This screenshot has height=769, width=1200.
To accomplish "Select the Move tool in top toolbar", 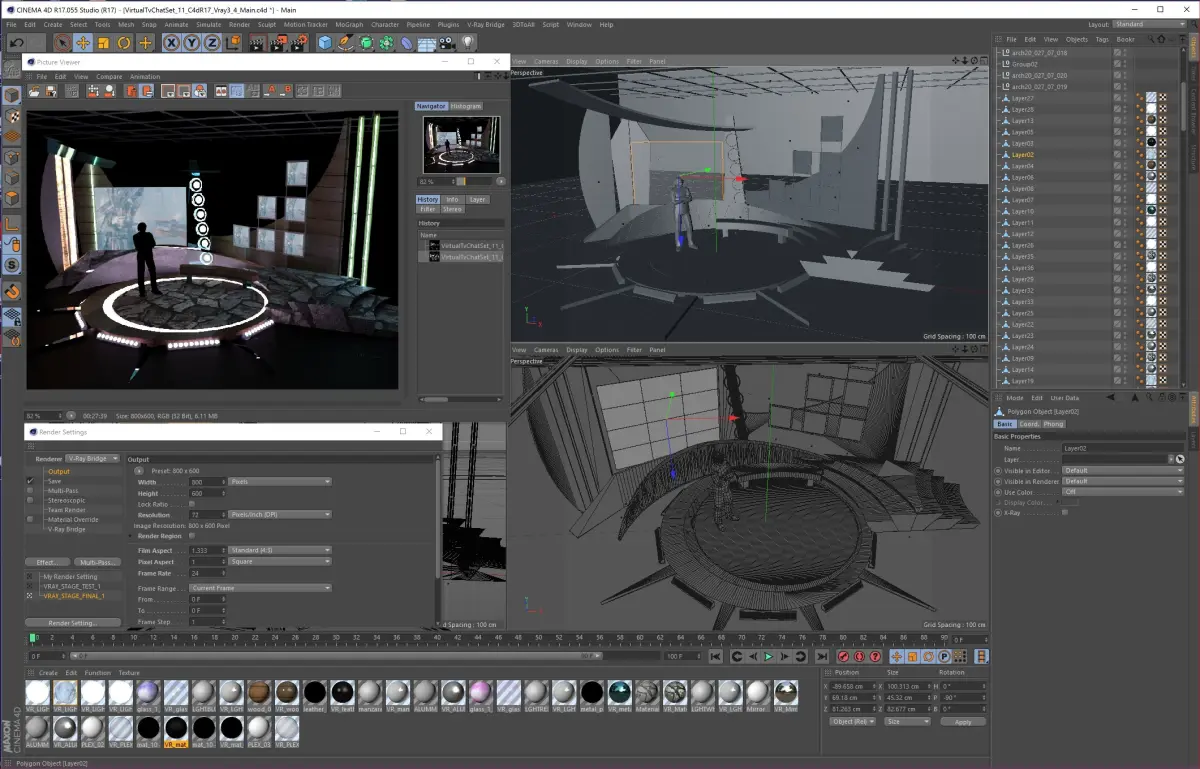I will 83,43.
